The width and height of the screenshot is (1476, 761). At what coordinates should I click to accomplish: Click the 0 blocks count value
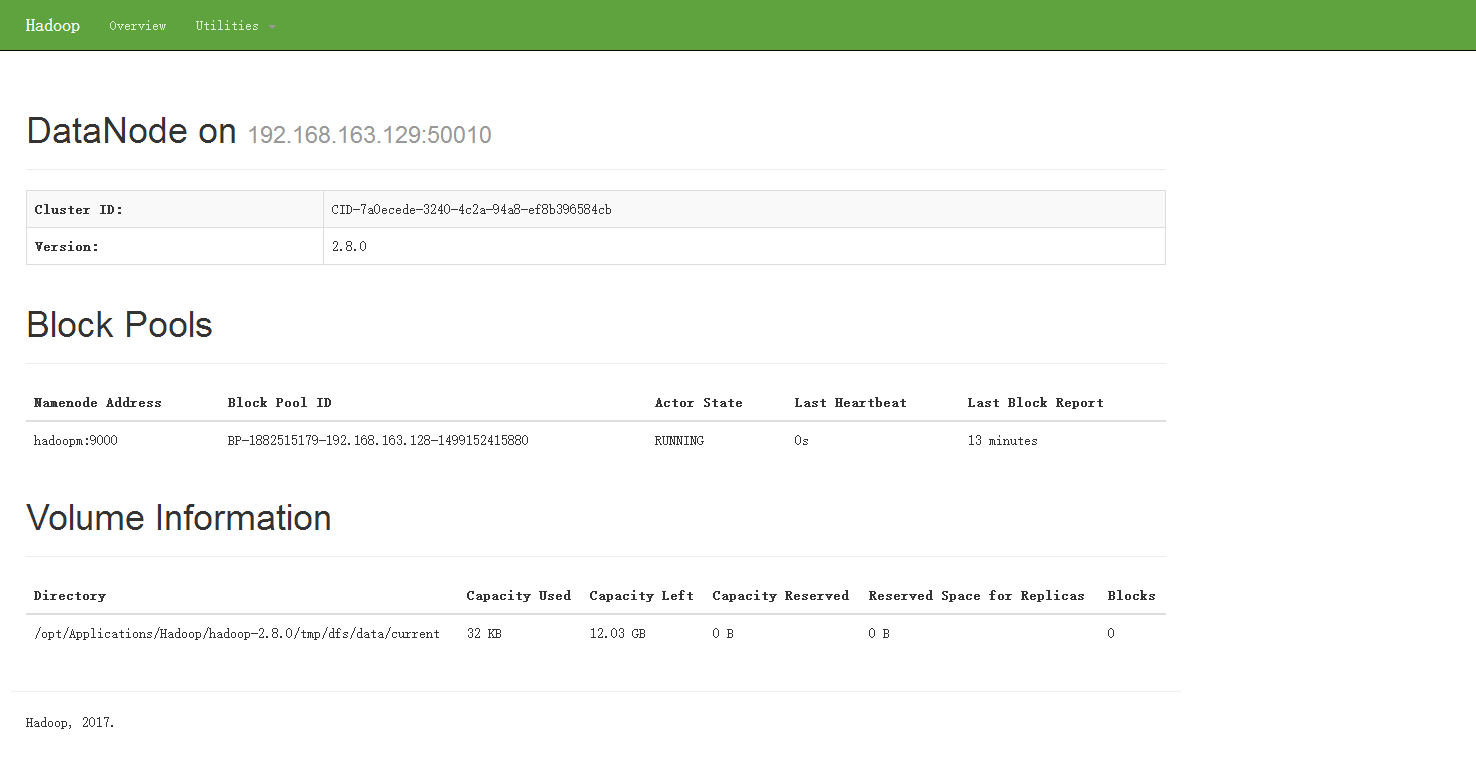[1111, 634]
